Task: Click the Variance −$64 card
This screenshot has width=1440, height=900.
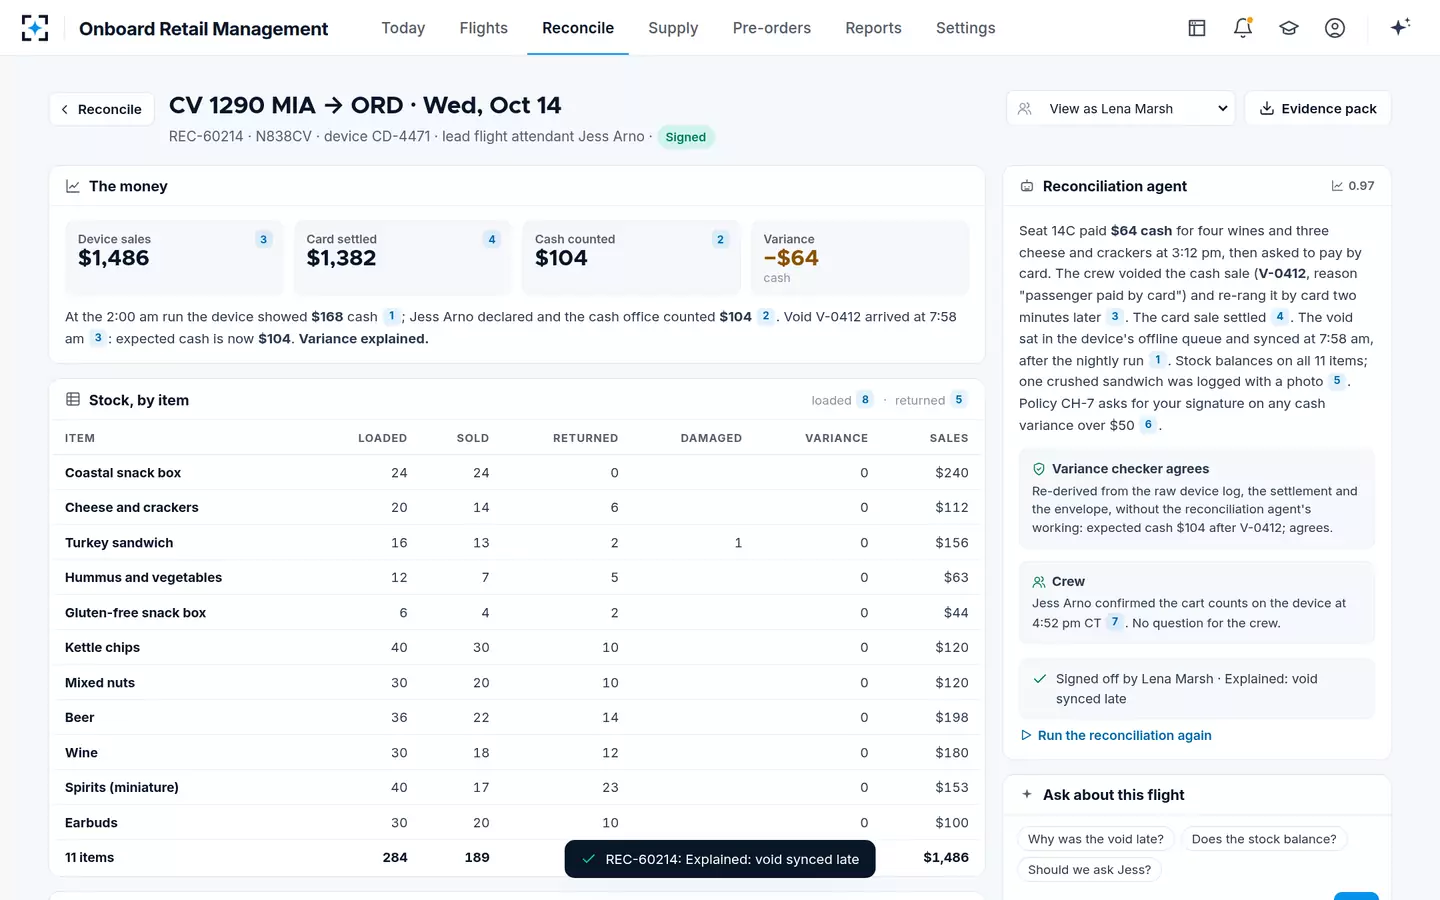Action: point(860,258)
